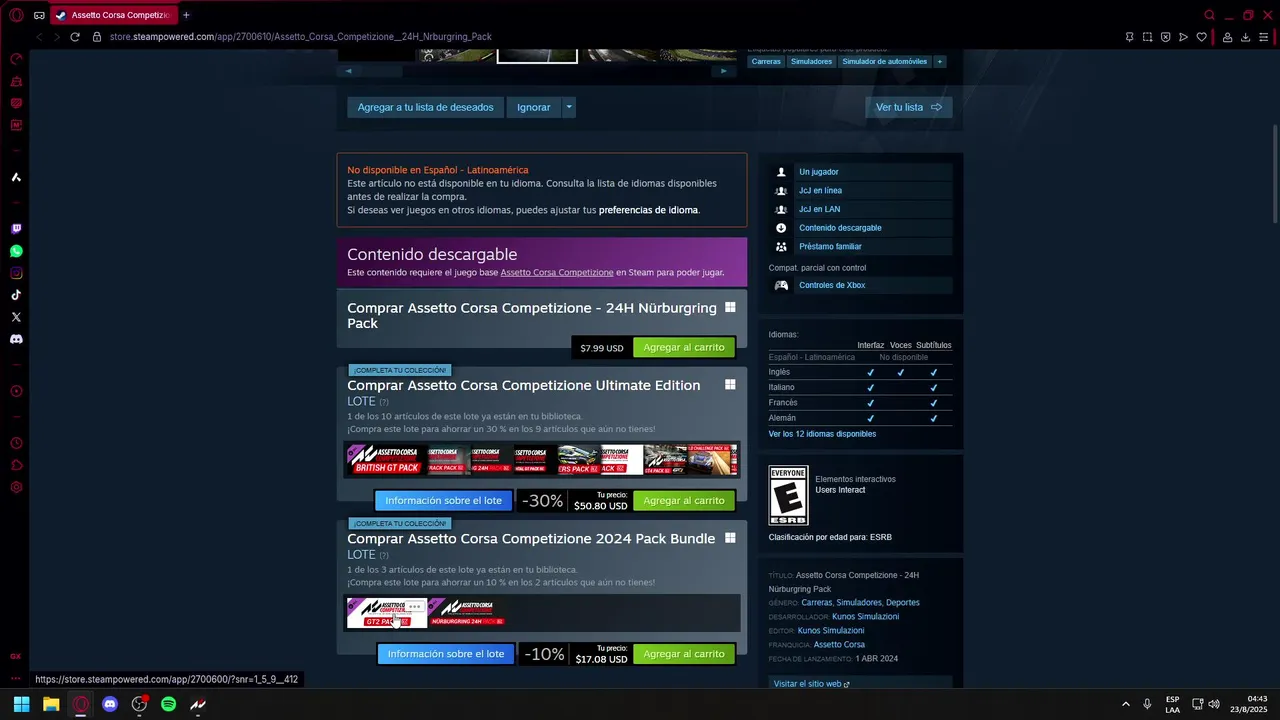Click the Simulador de automóviles tag
The height and width of the screenshot is (720, 1280).
click(884, 61)
